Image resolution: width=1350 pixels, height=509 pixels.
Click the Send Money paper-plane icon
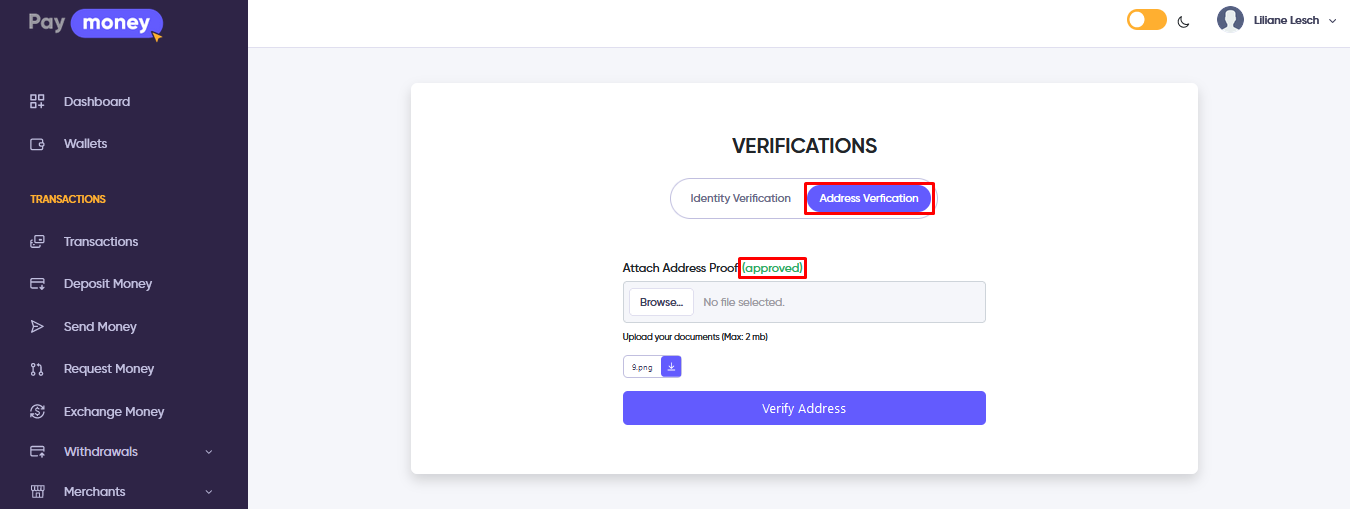click(38, 327)
